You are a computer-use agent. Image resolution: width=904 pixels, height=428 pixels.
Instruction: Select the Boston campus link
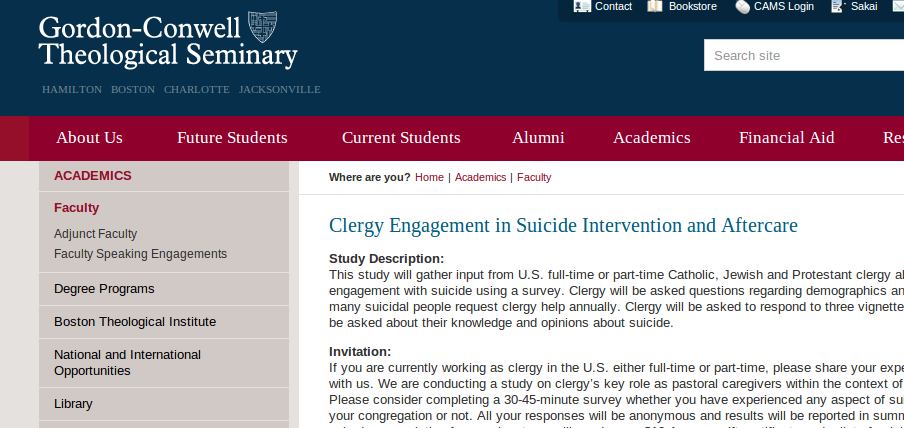[133, 89]
